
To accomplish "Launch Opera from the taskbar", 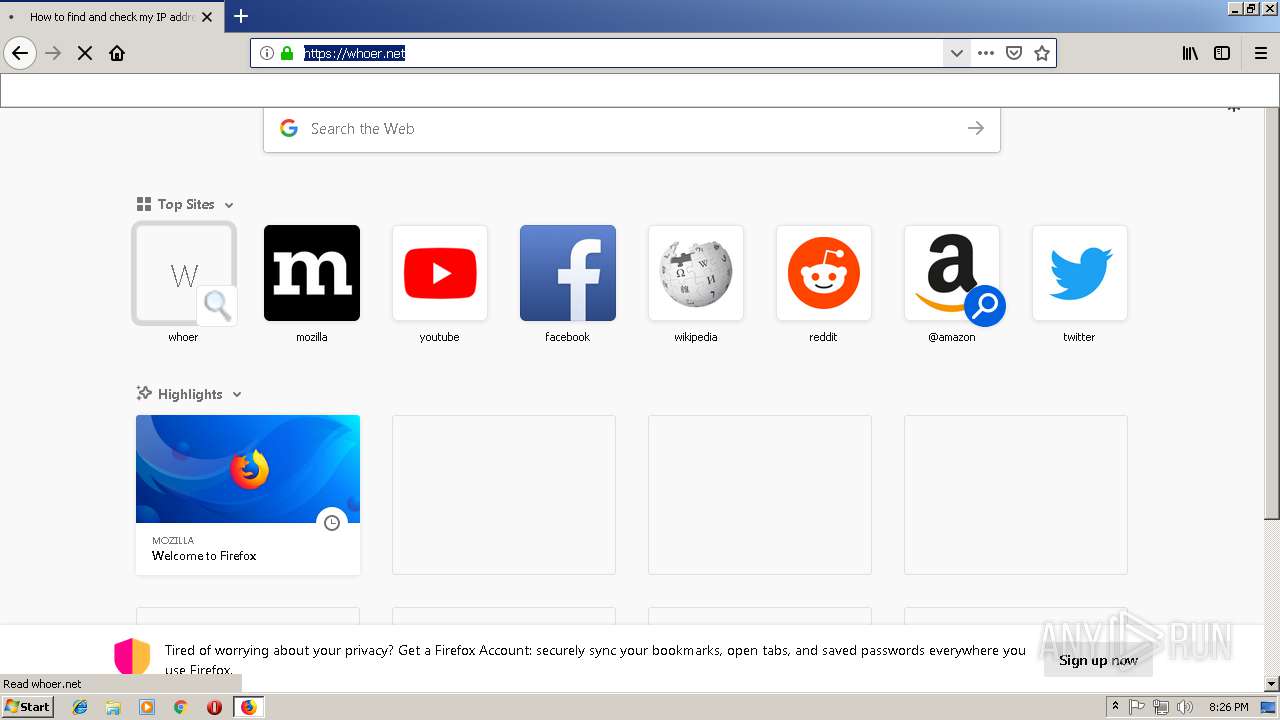I will (214, 707).
